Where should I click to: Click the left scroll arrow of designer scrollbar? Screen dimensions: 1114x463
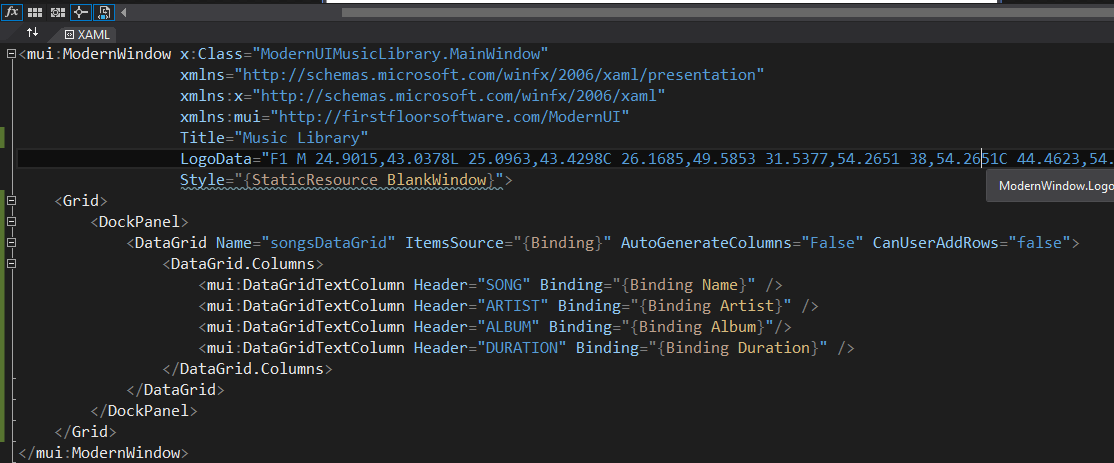(x=123, y=12)
